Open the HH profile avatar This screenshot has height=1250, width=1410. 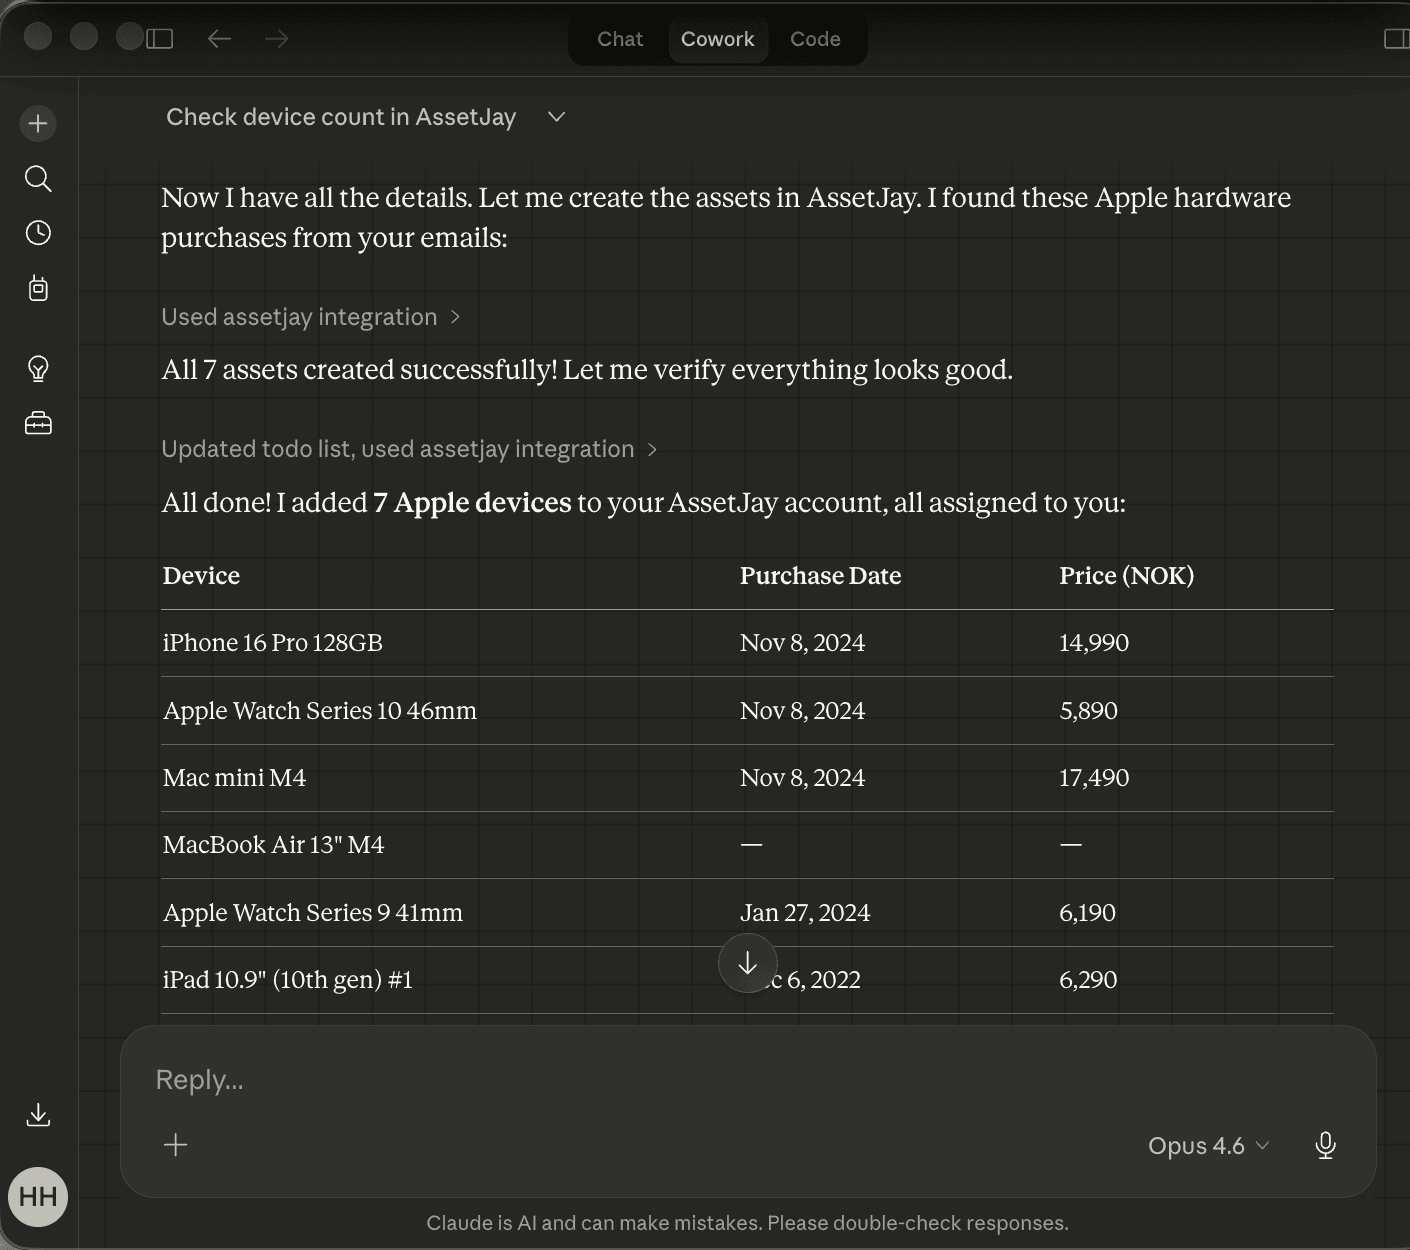coord(37,1196)
